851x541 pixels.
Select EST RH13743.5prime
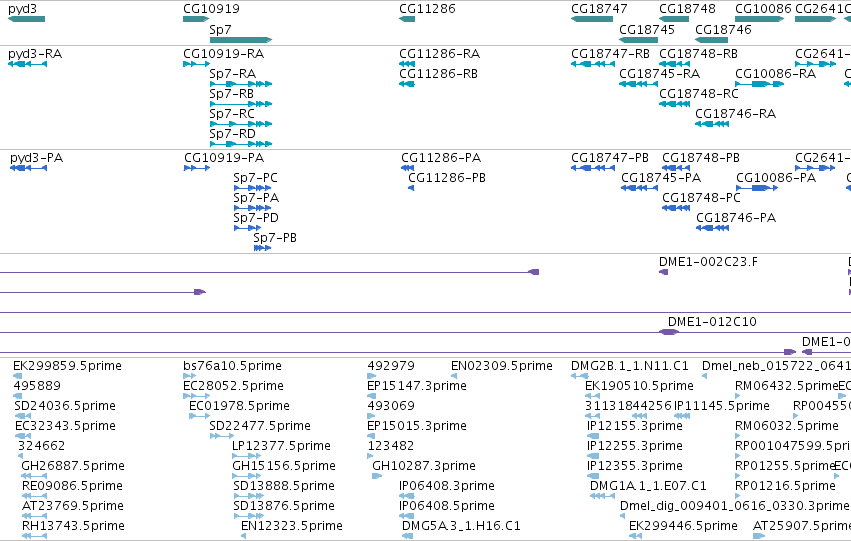coord(34,536)
